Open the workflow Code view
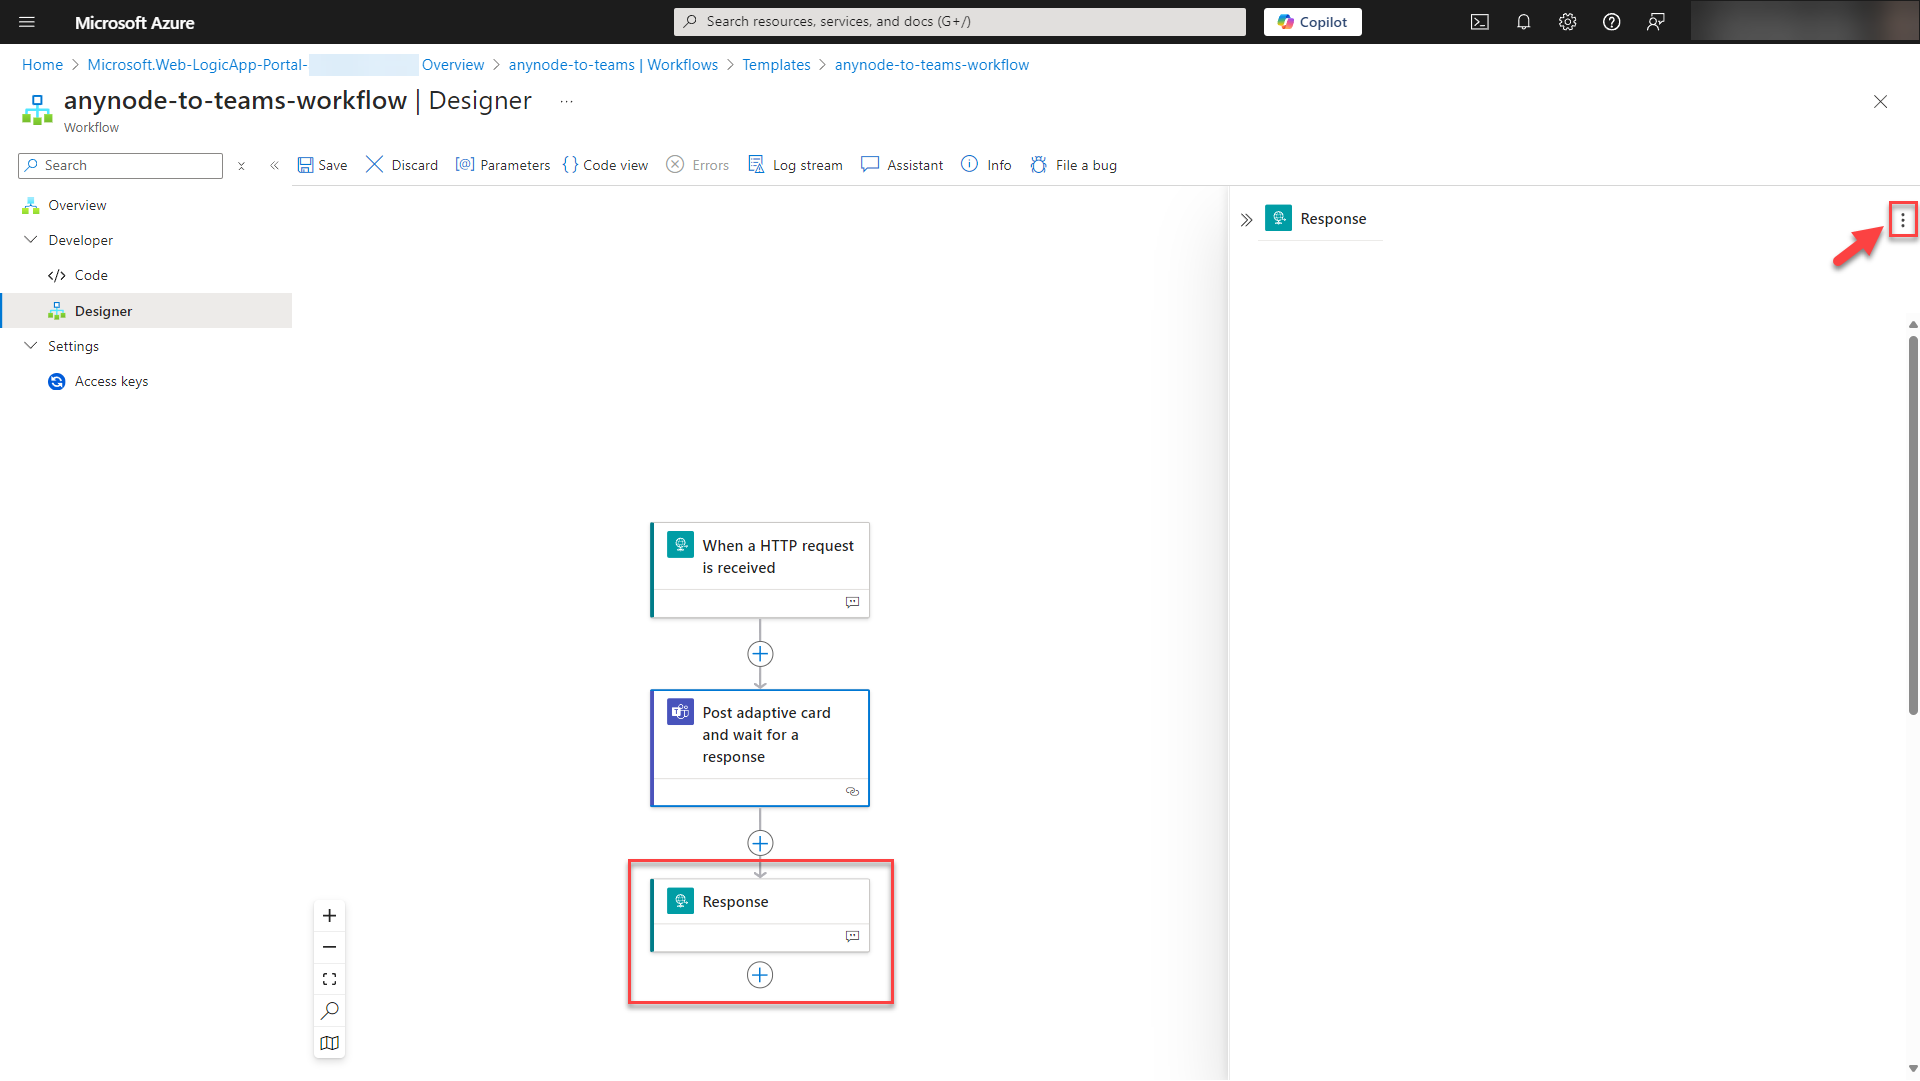 point(605,165)
